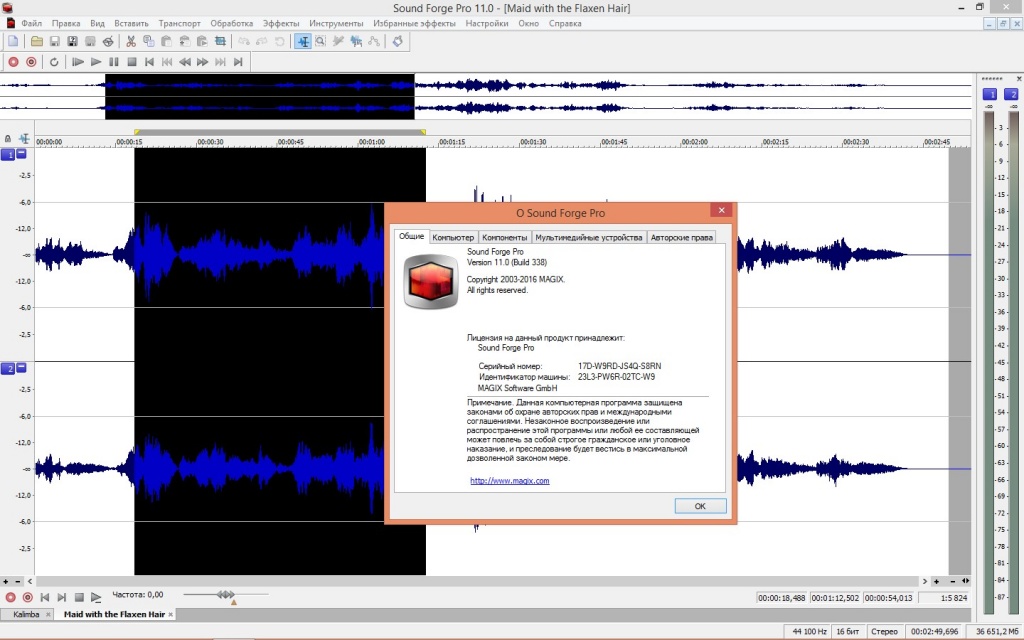Switch to the Авторские права tab

point(681,238)
